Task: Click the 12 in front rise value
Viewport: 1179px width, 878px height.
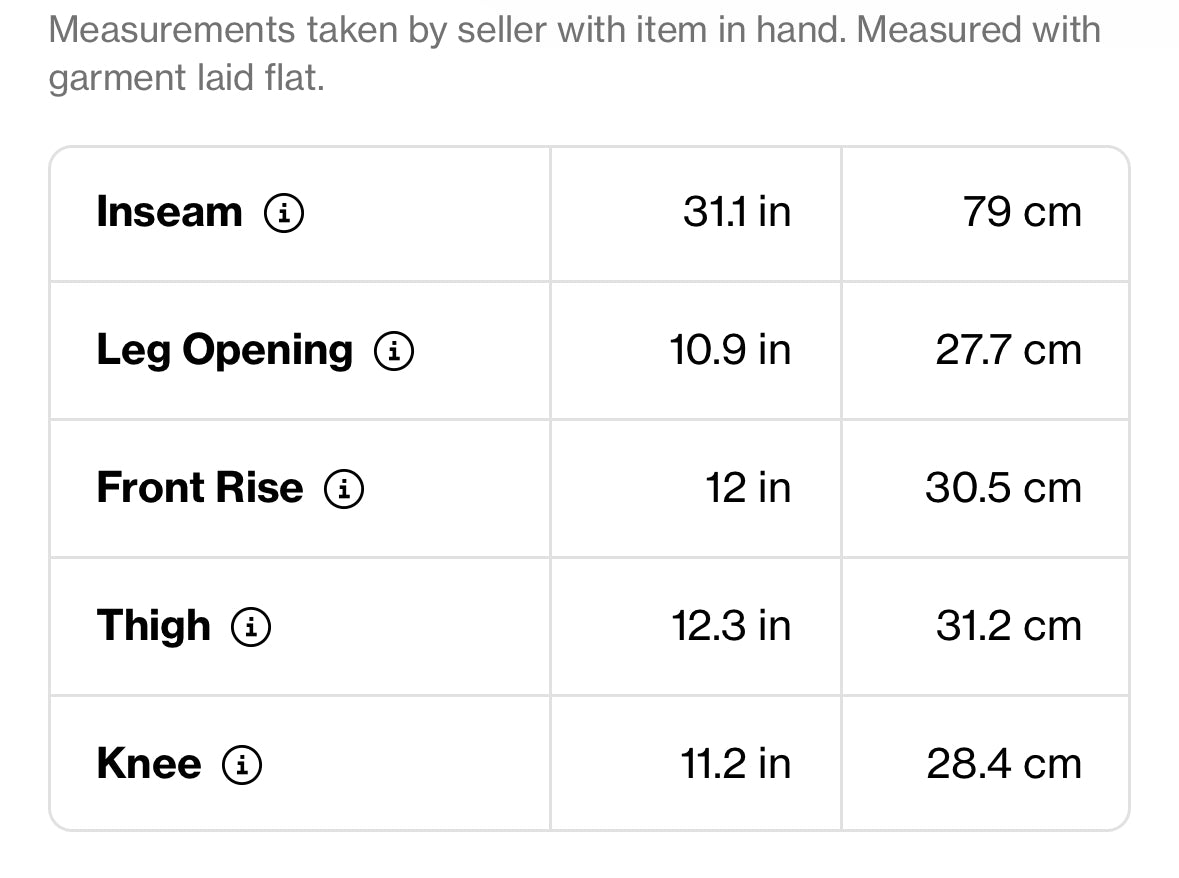Action: click(x=748, y=488)
